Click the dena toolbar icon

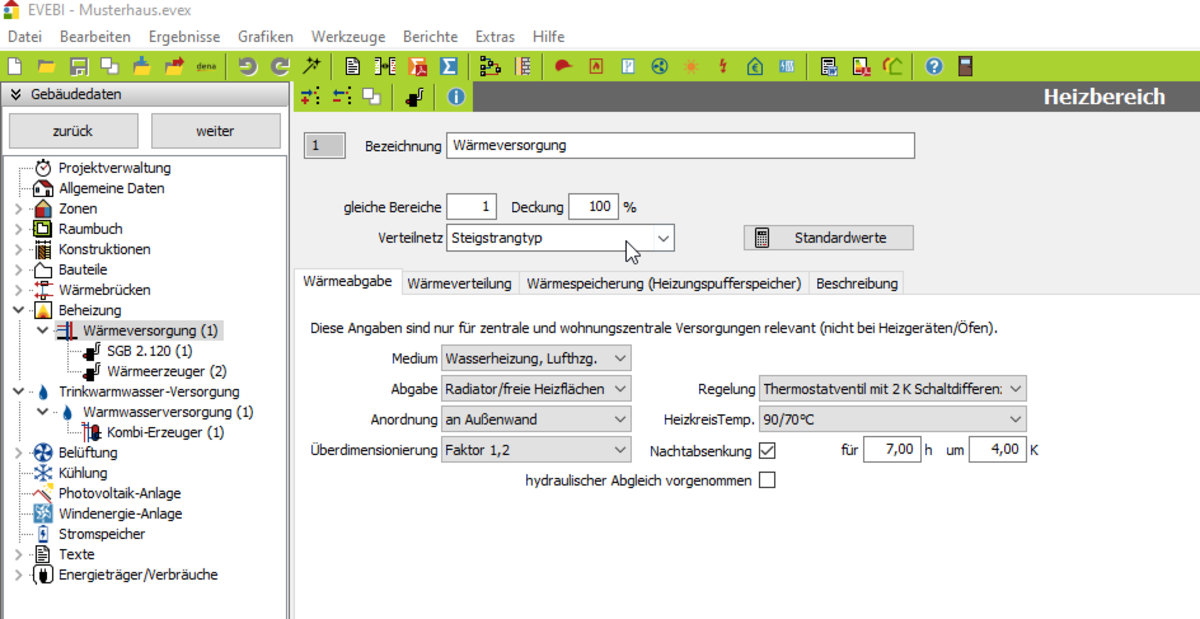click(x=207, y=67)
